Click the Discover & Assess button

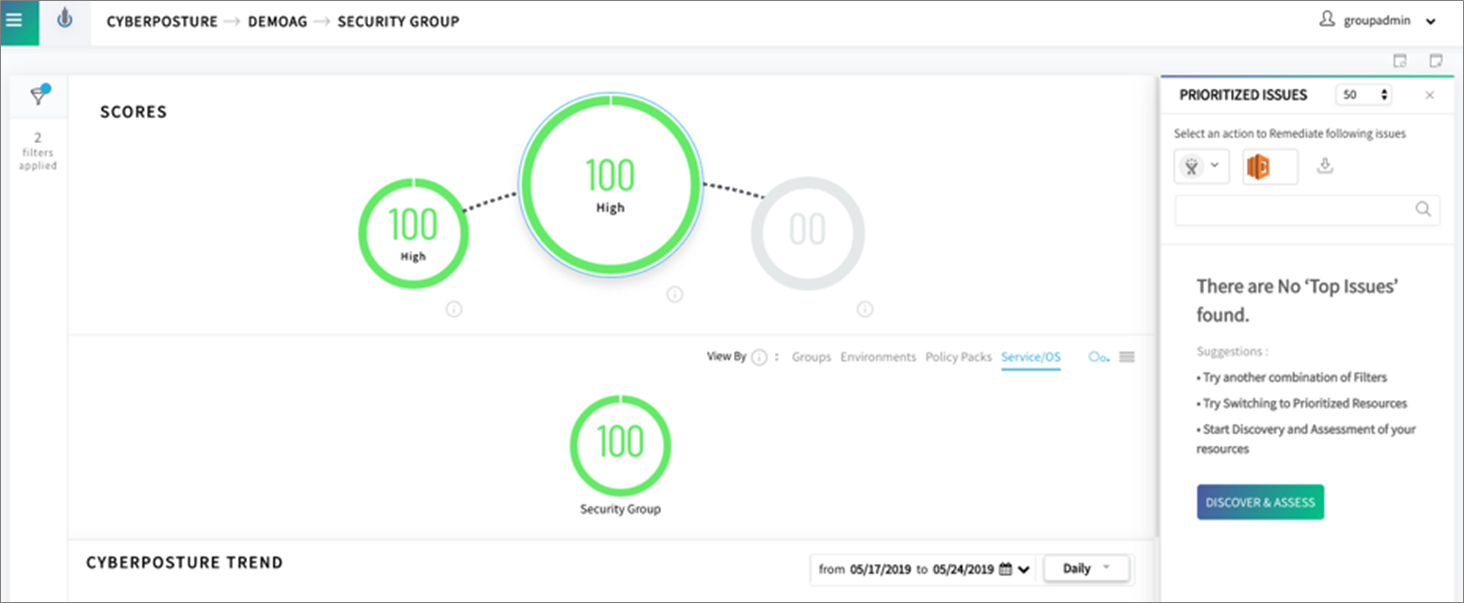click(x=1260, y=502)
